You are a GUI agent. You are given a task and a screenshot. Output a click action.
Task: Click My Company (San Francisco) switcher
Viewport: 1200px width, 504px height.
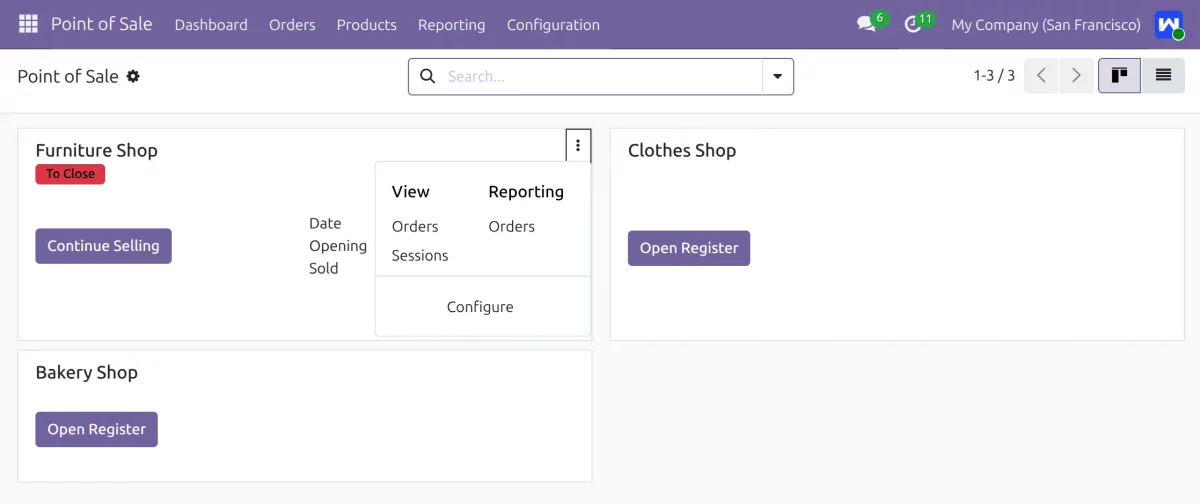coord(1046,24)
